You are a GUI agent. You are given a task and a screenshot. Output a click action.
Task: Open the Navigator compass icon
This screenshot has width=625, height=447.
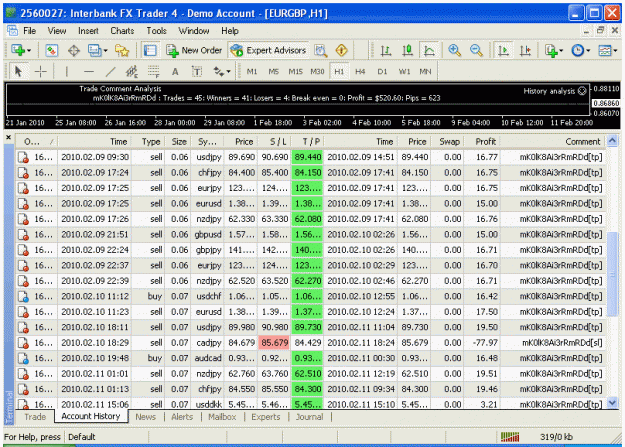pyautogui.click(x=74, y=50)
